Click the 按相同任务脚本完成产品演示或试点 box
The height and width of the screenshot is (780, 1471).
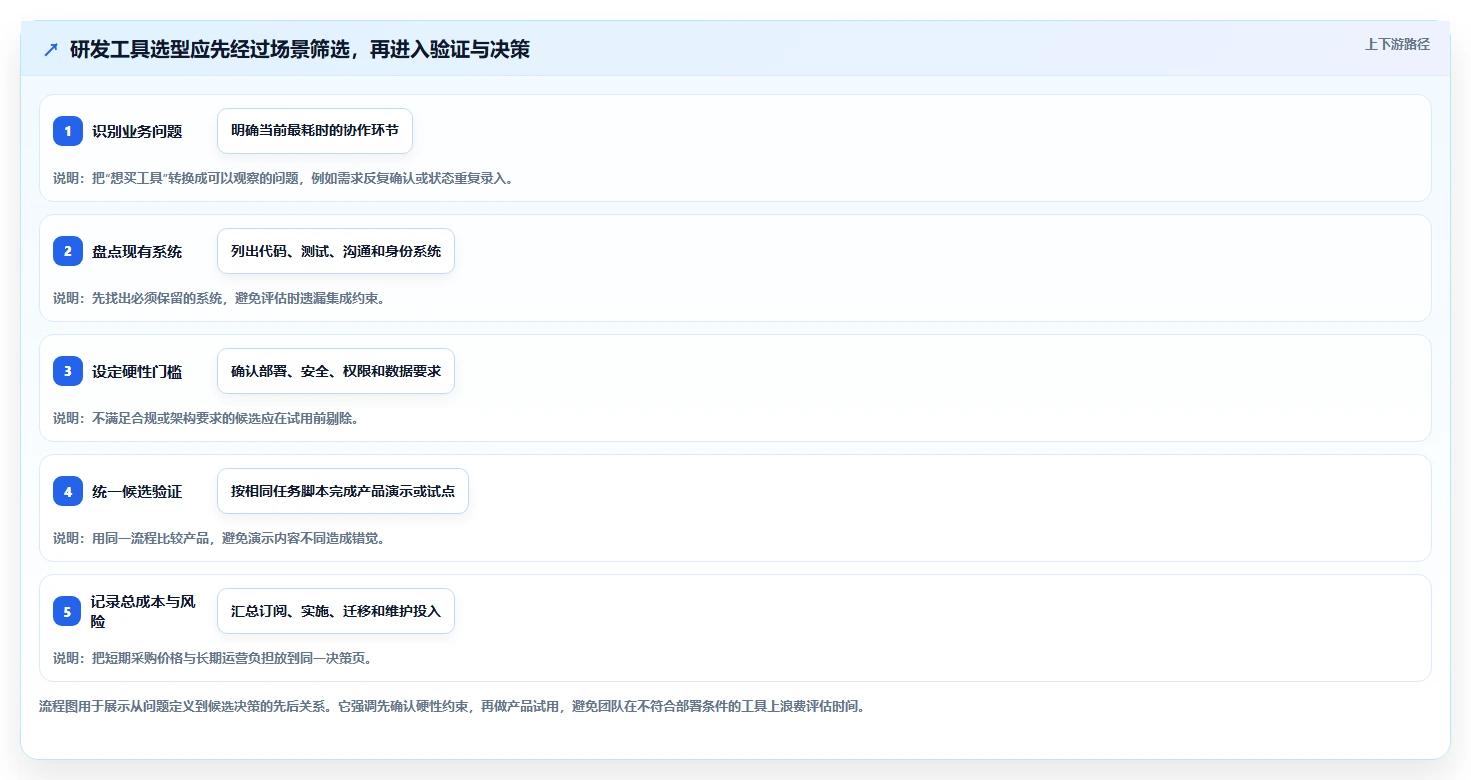click(x=343, y=491)
